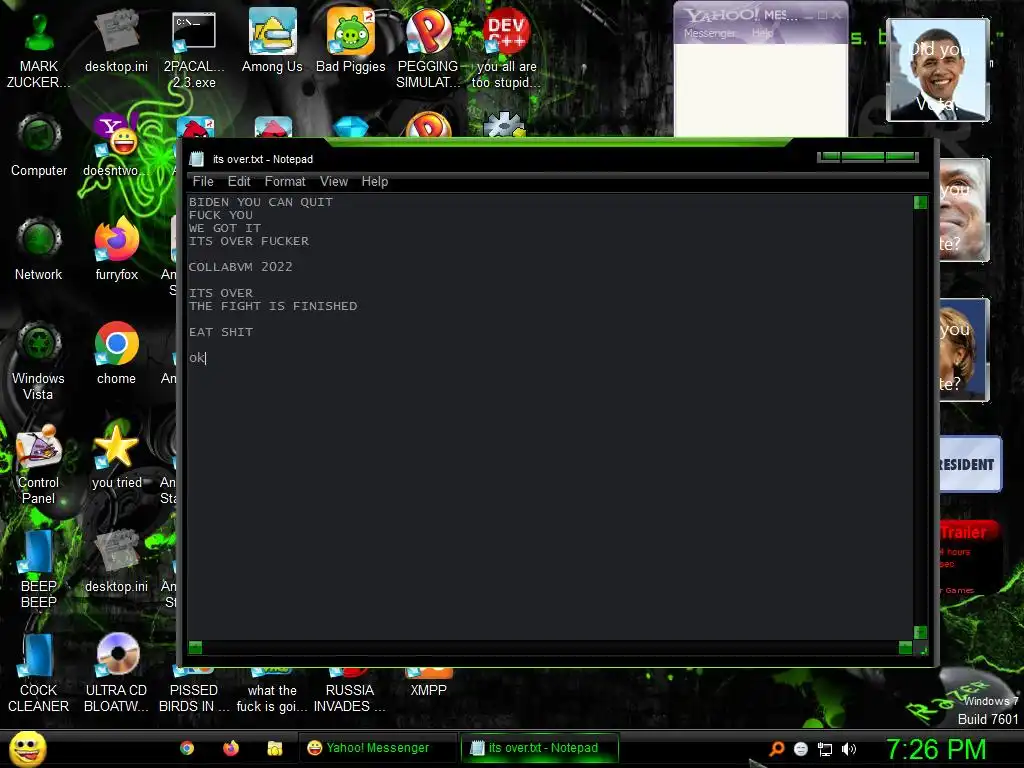This screenshot has width=1024, height=768.
Task: Select the desktop.ini file beside MARK ZUCKER...
Action: click(116, 42)
